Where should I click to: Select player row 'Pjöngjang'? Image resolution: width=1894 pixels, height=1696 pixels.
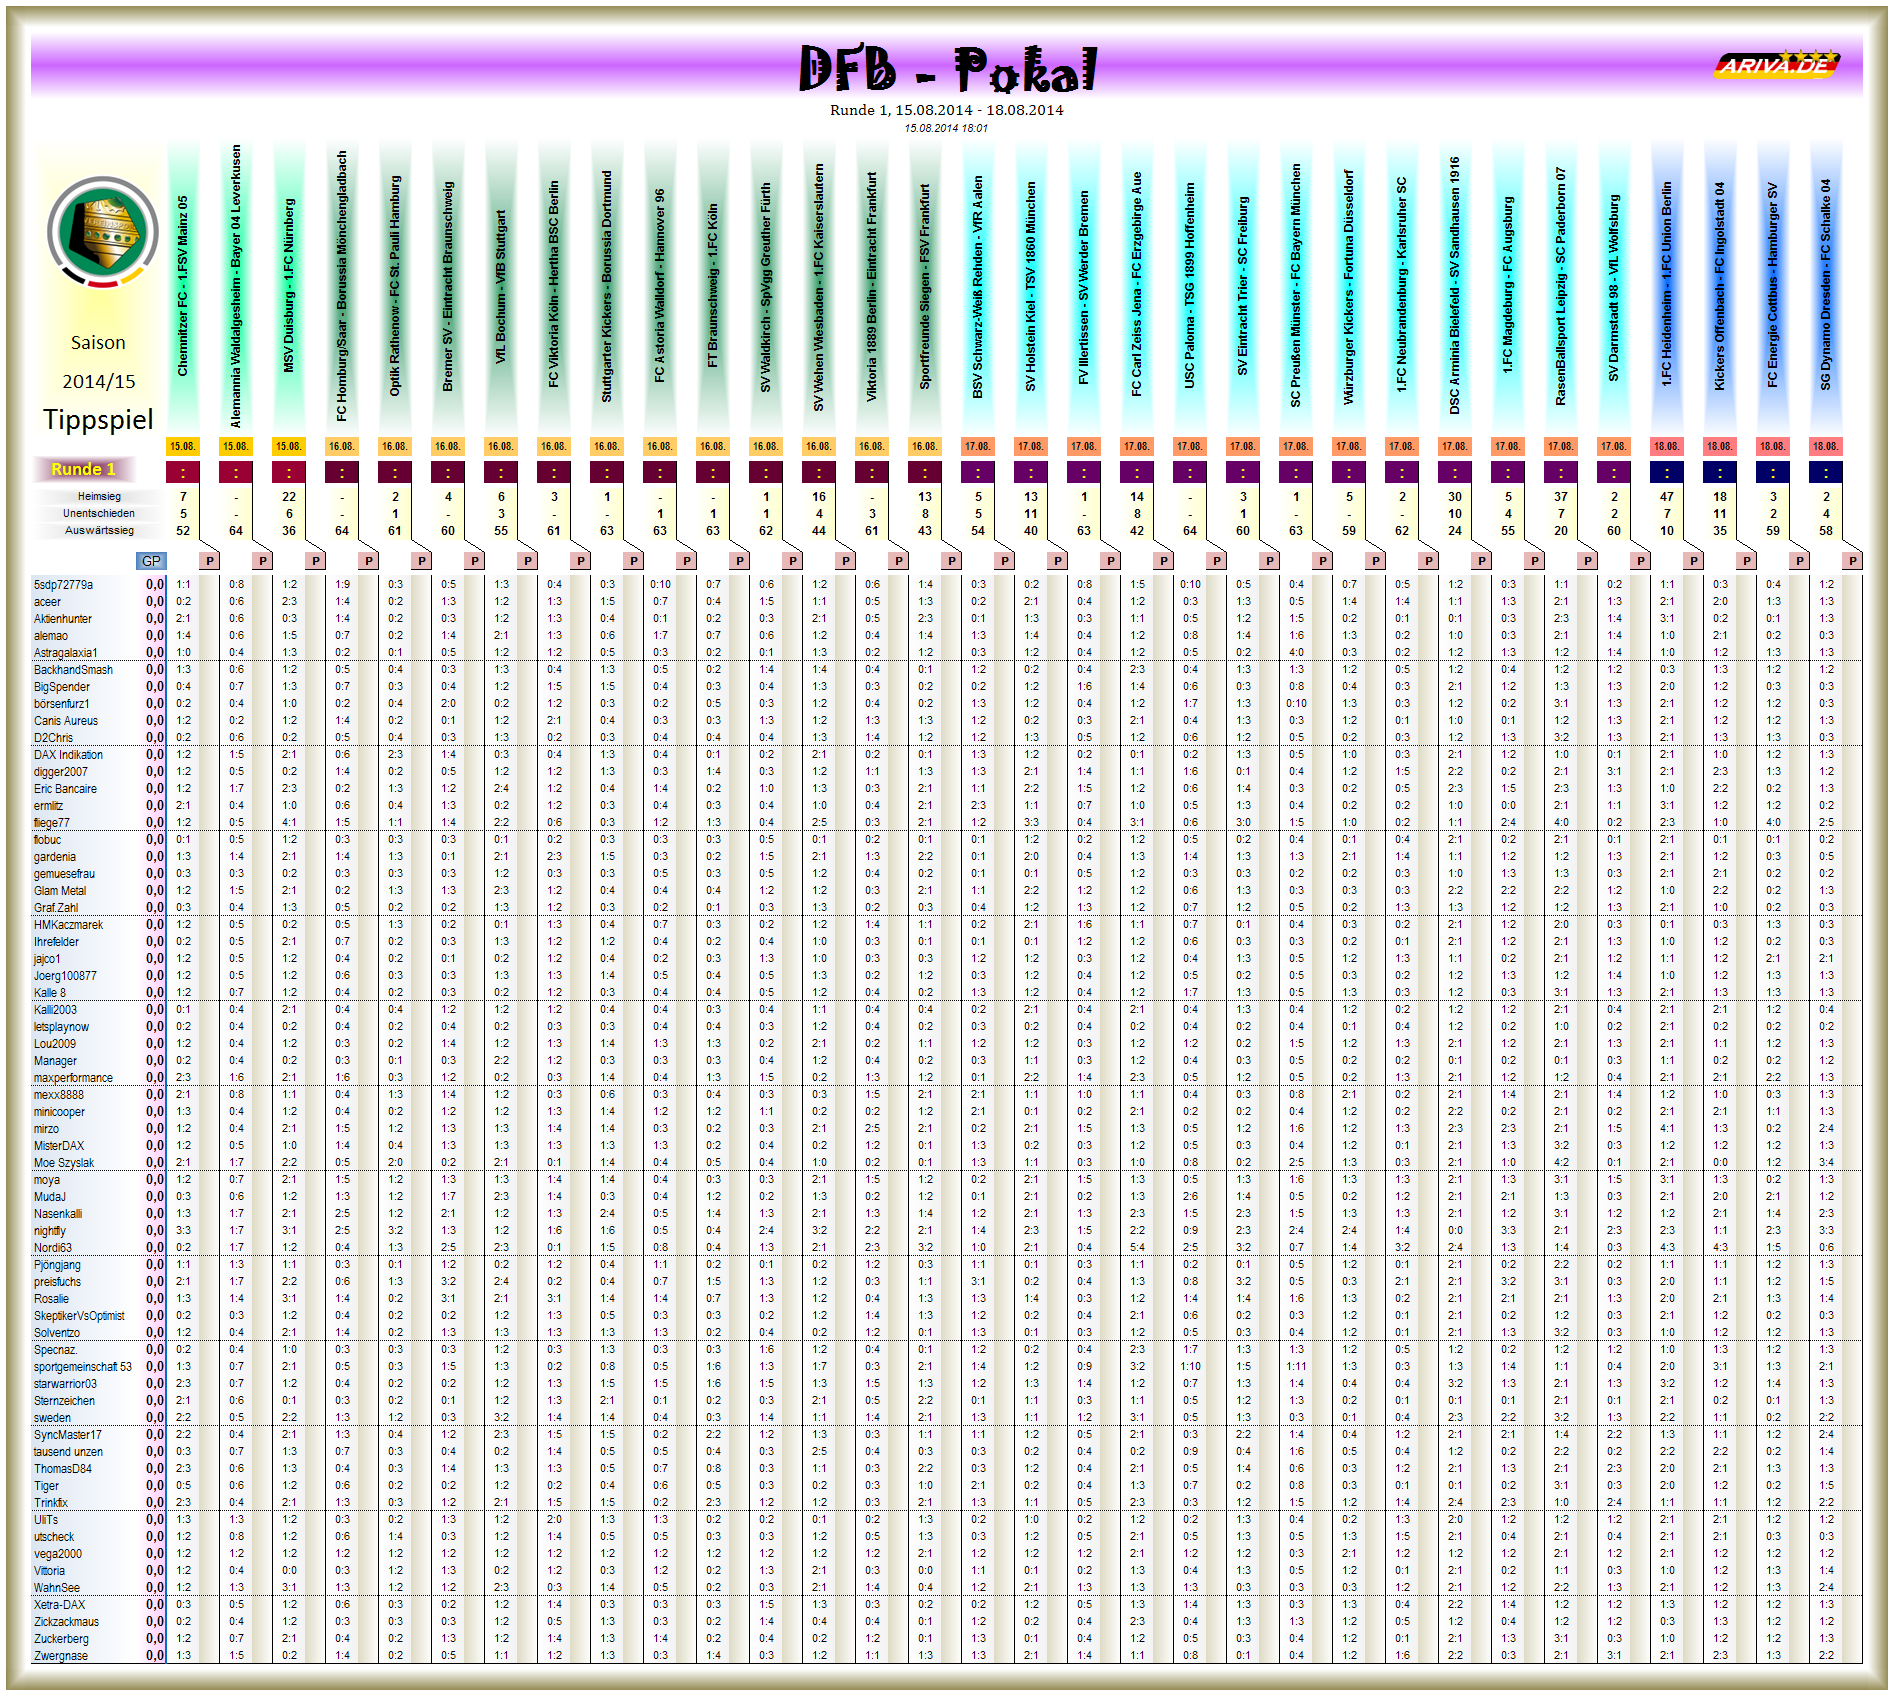946,1264
